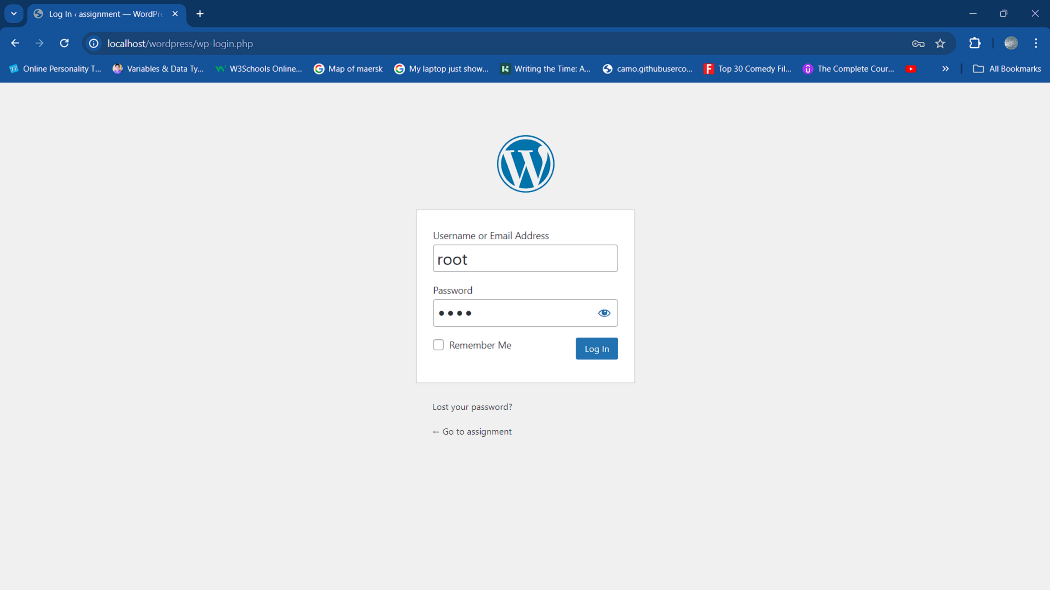Open the saved password key icon
This screenshot has width=1050, height=590.
918,44
